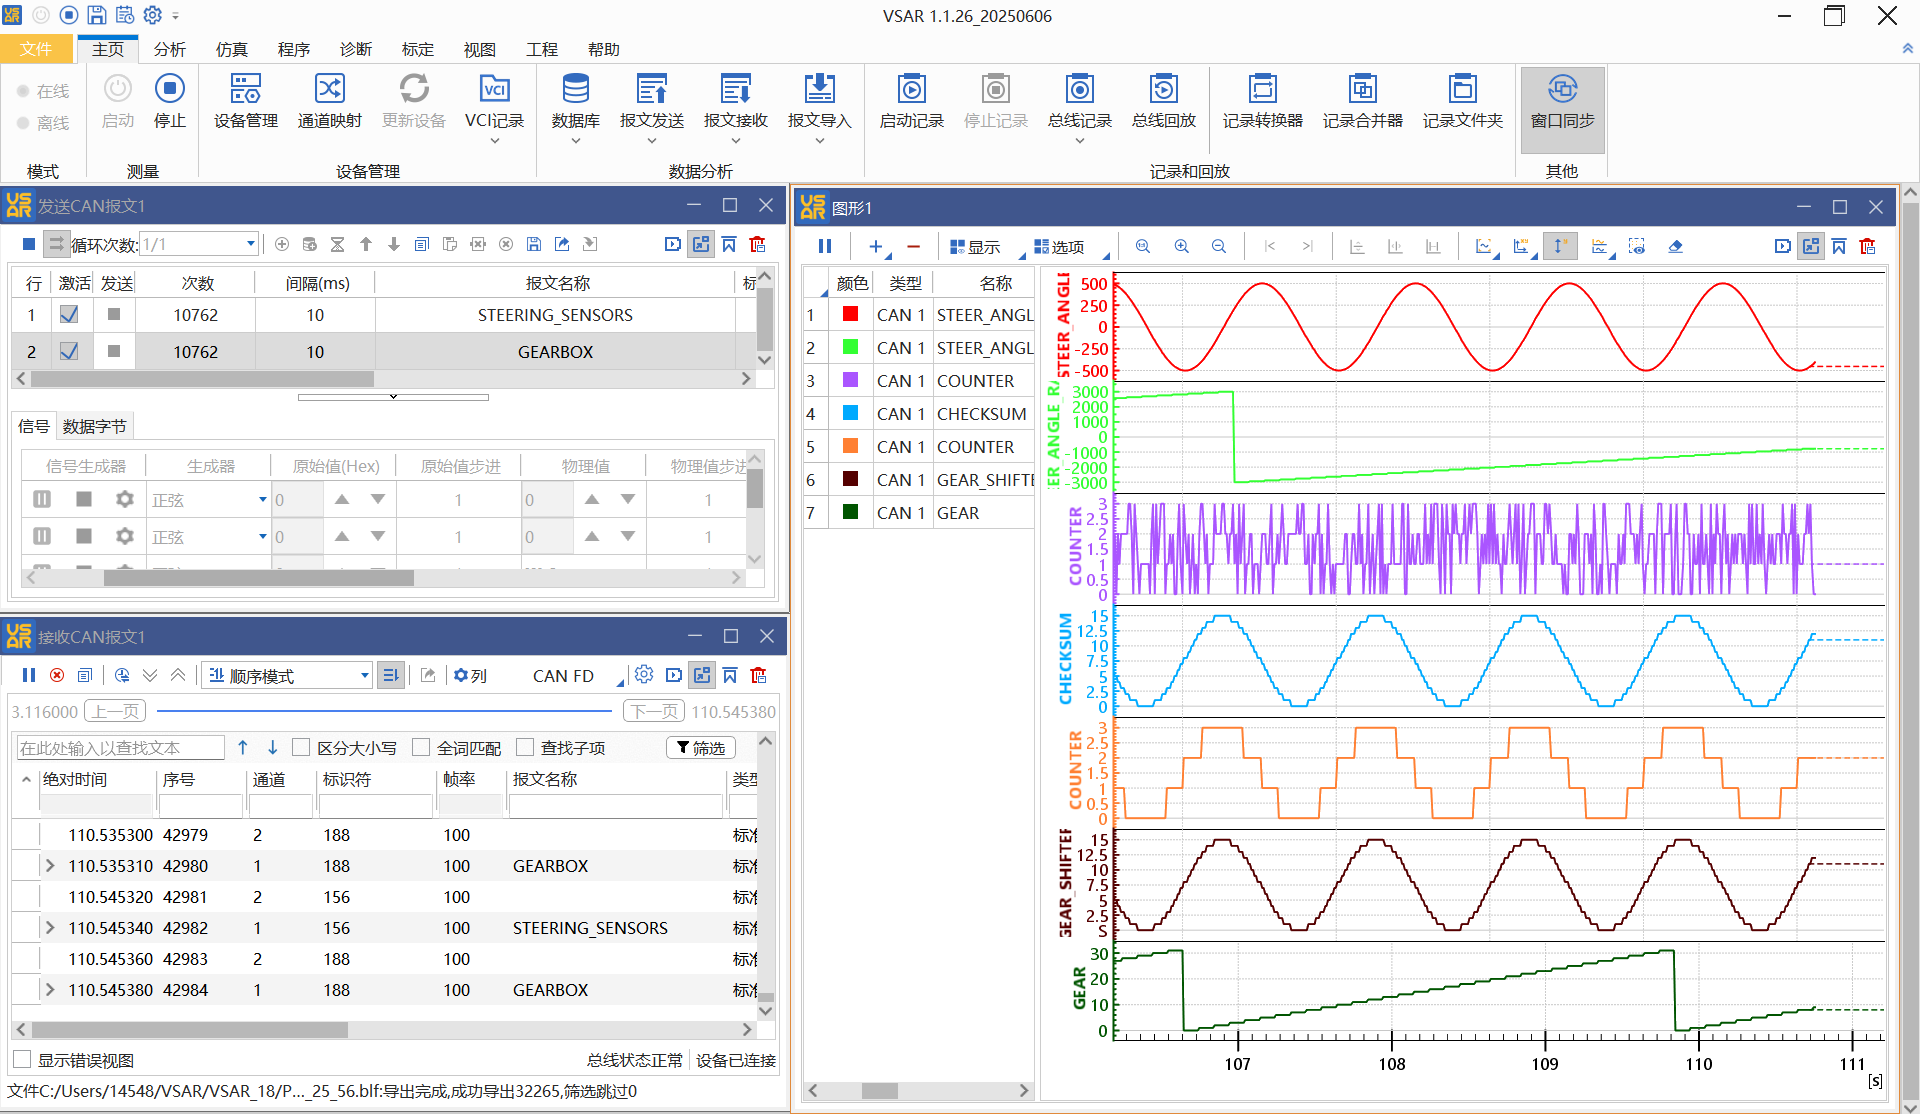The height and width of the screenshot is (1114, 1920).
Task: Add a signal with plus icon in 图形1
Action: (875, 246)
